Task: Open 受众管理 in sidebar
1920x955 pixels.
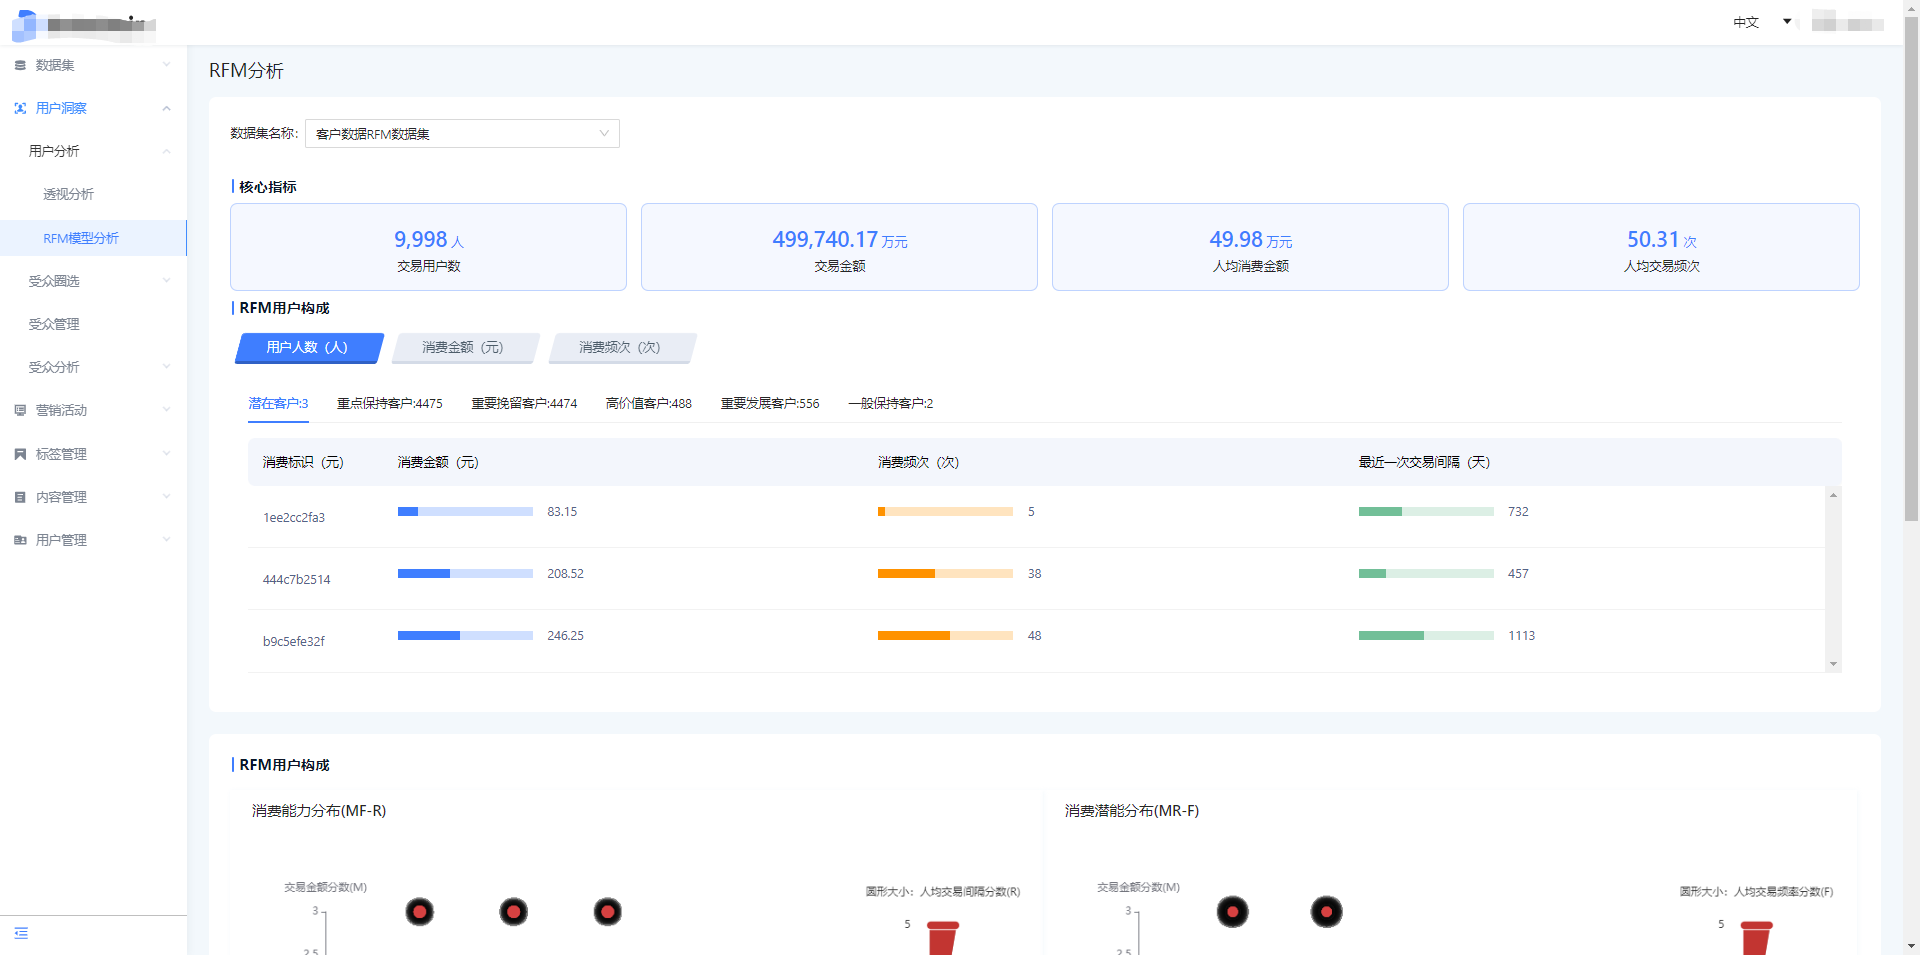Action: pyautogui.click(x=54, y=324)
